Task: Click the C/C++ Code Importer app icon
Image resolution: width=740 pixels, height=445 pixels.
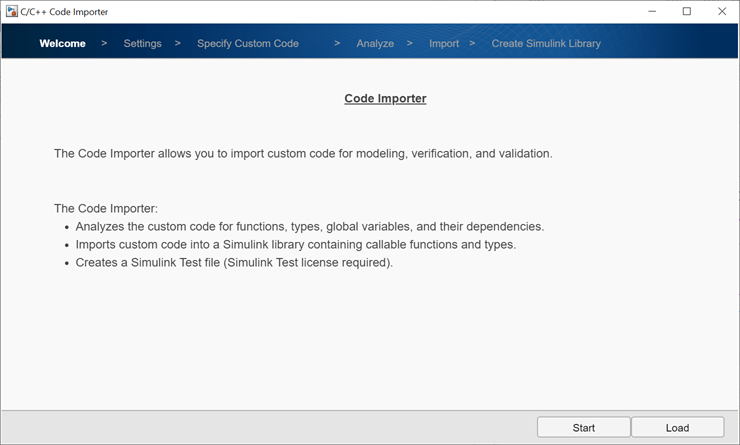Action: (12, 12)
